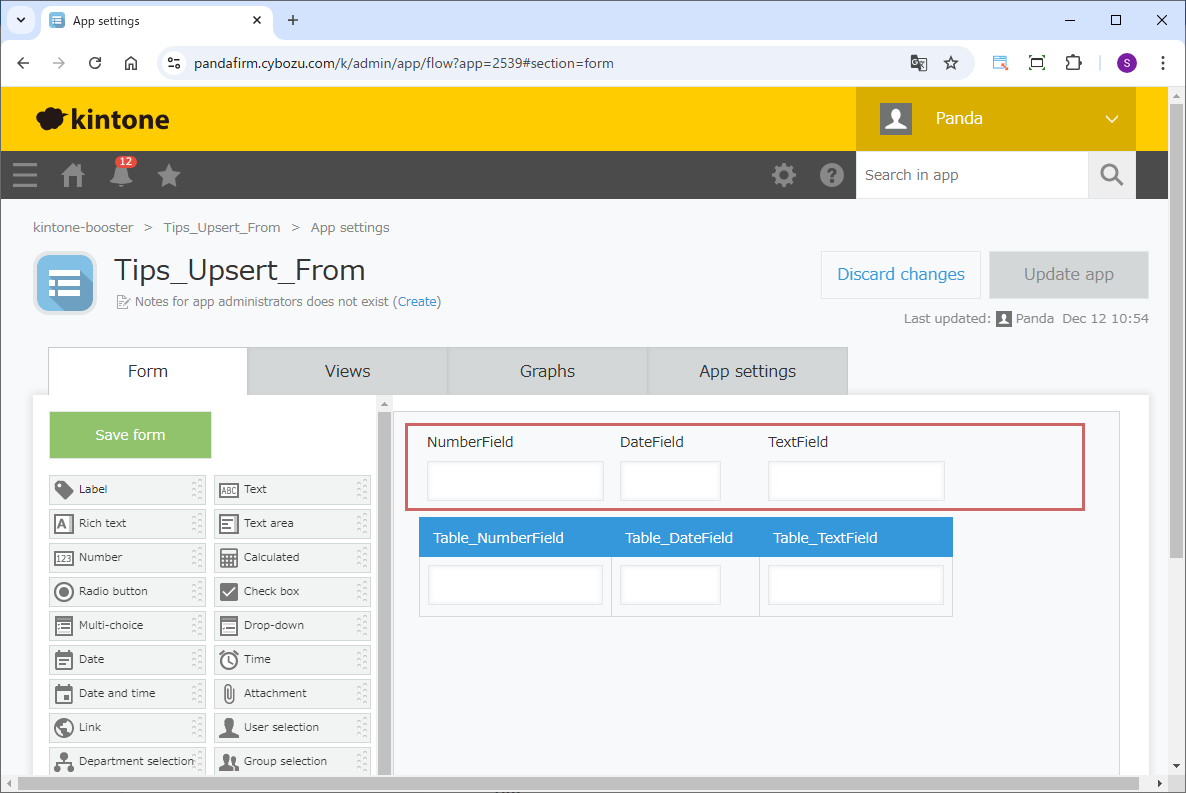
Task: Open the help question mark icon
Action: tap(832, 175)
